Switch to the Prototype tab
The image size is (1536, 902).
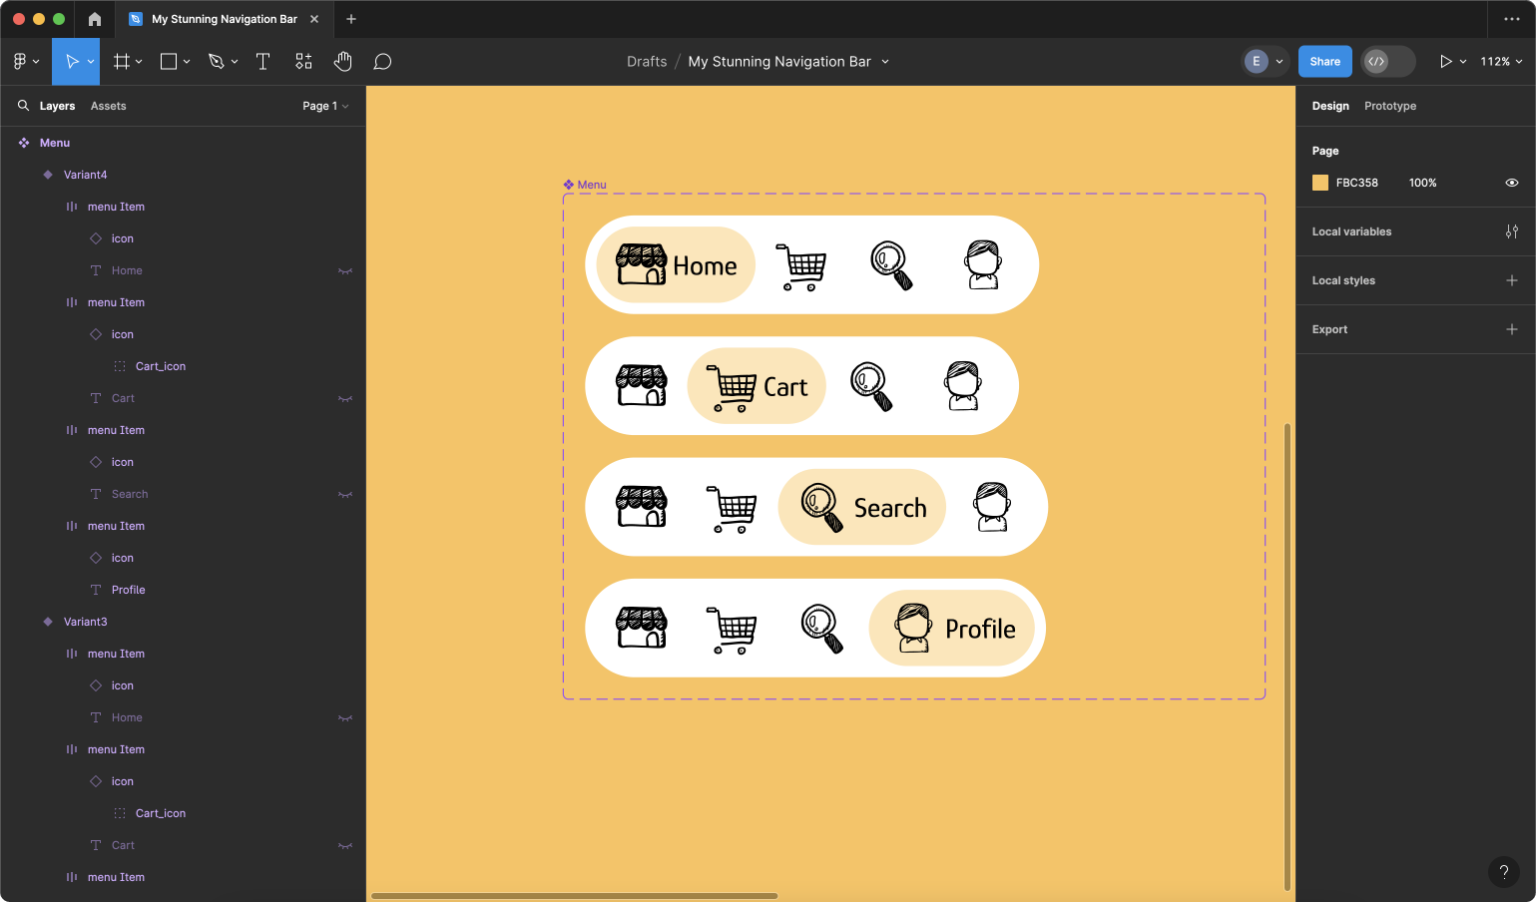pyautogui.click(x=1390, y=105)
